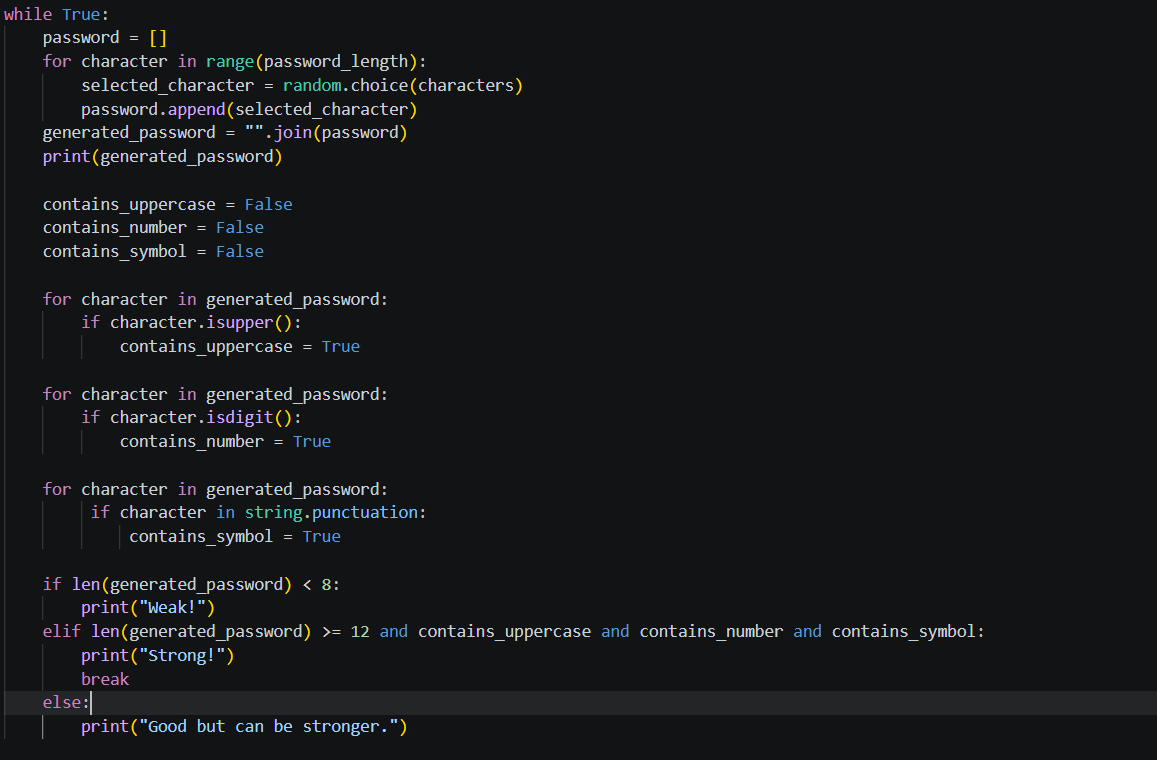Click 'contains_number = False' line
Image resolution: width=1157 pixels, height=760 pixels.
(153, 228)
